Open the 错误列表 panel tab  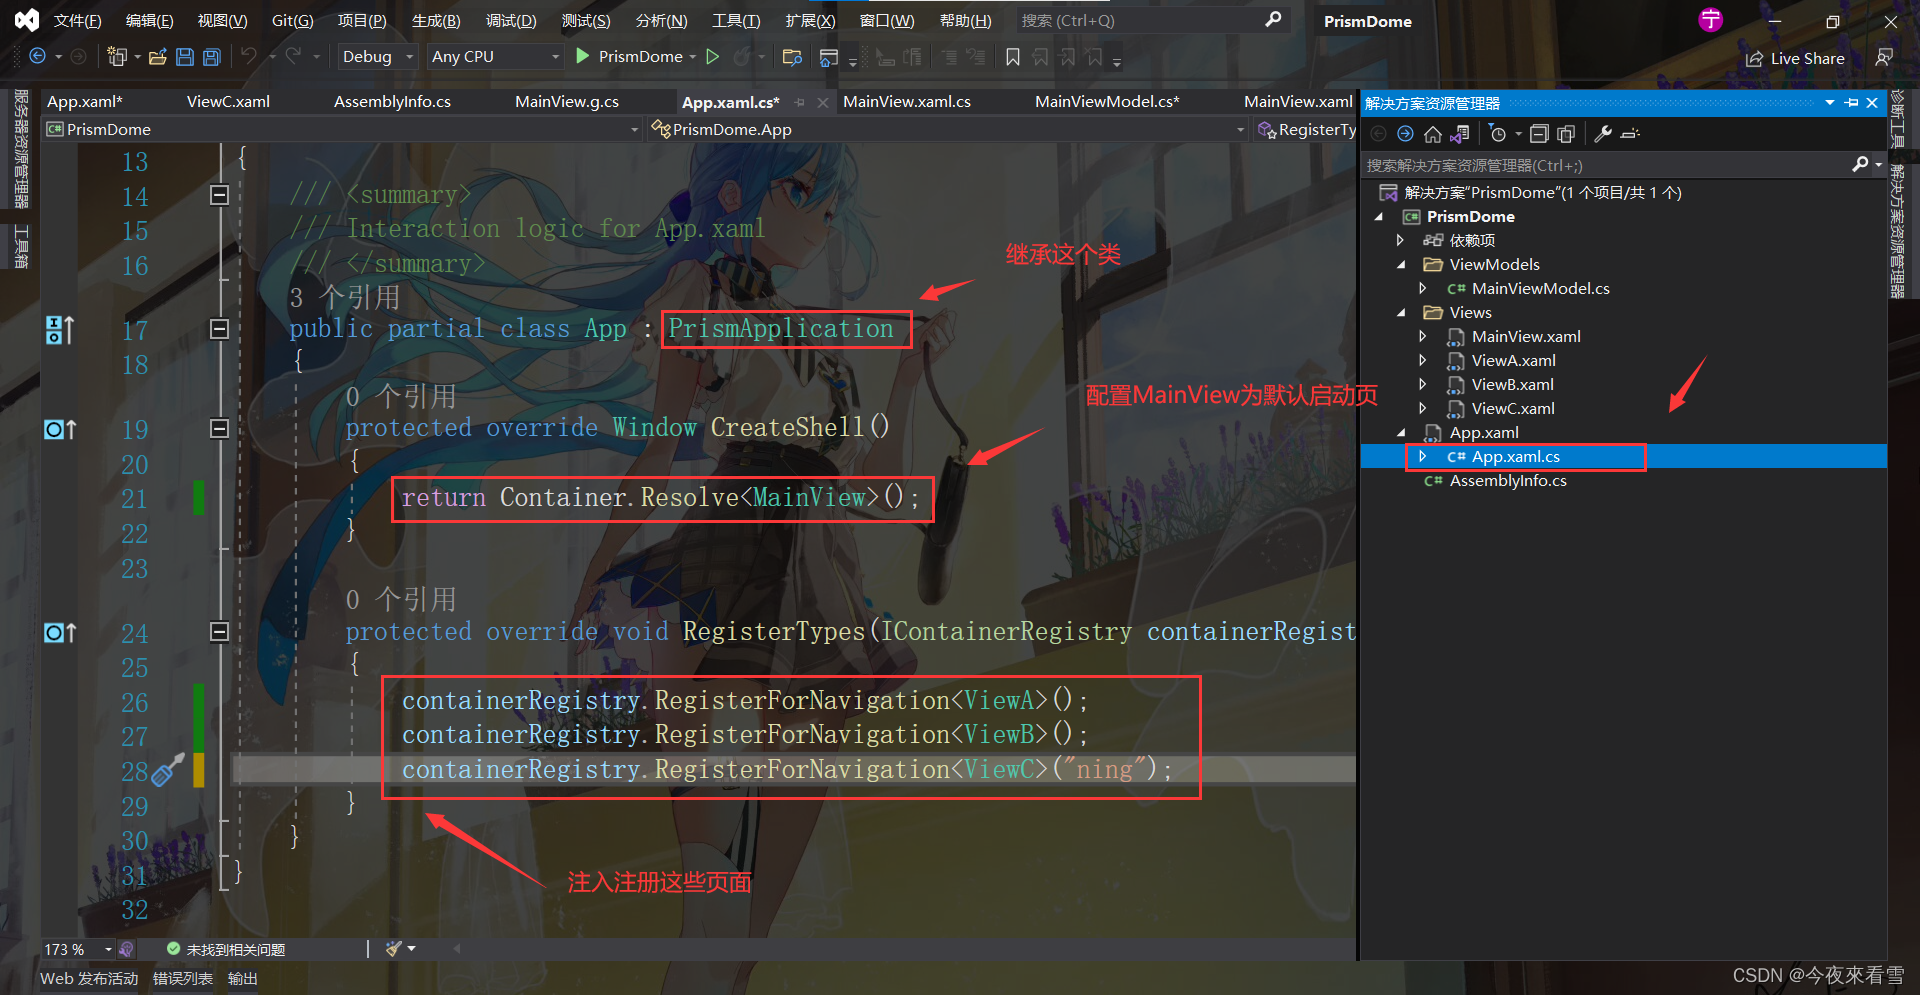tap(183, 978)
